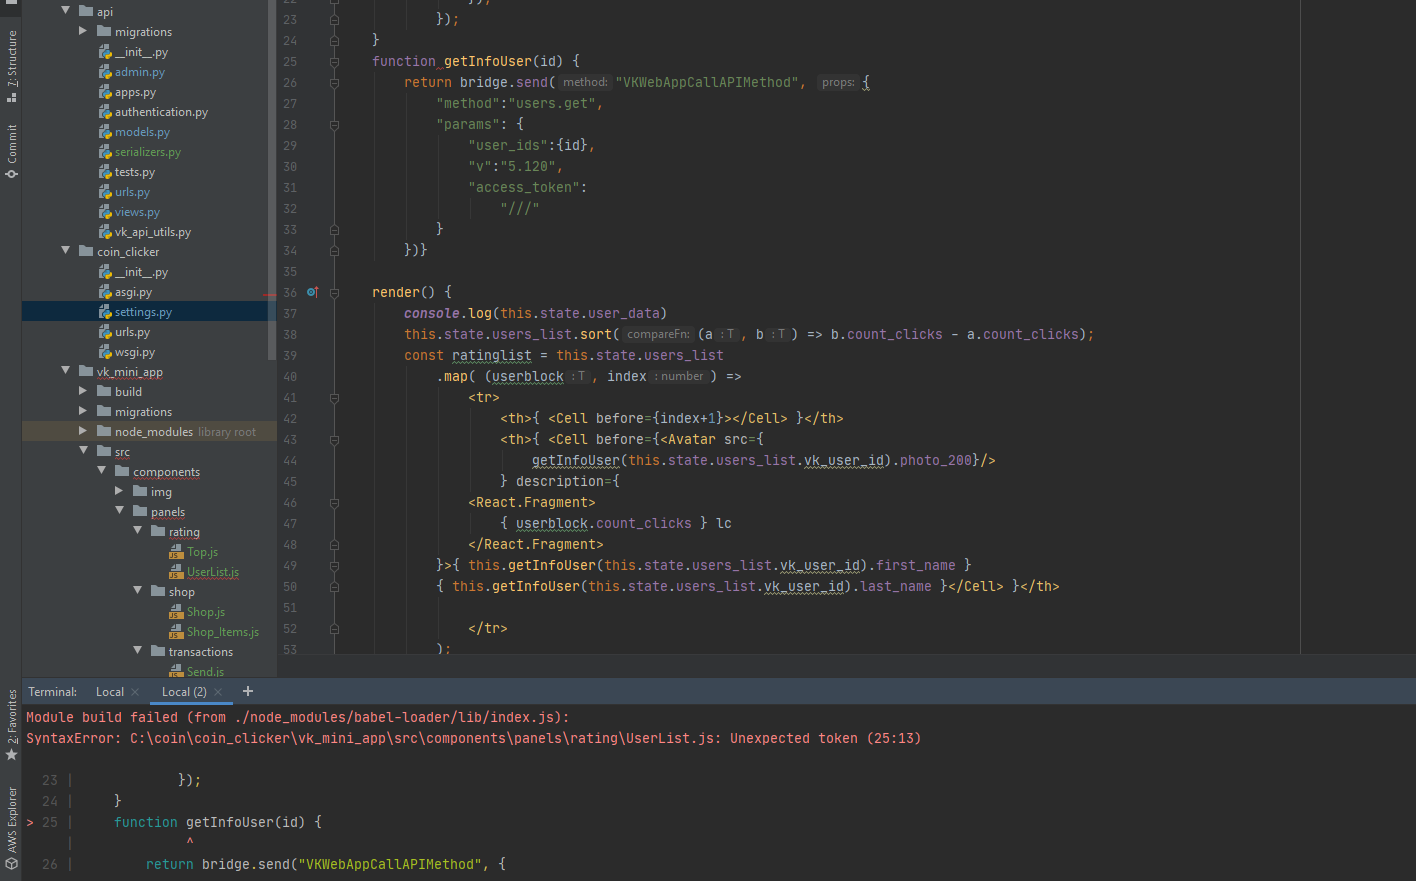
Task: Click the Python file icon of admin.py
Action: [x=105, y=72]
